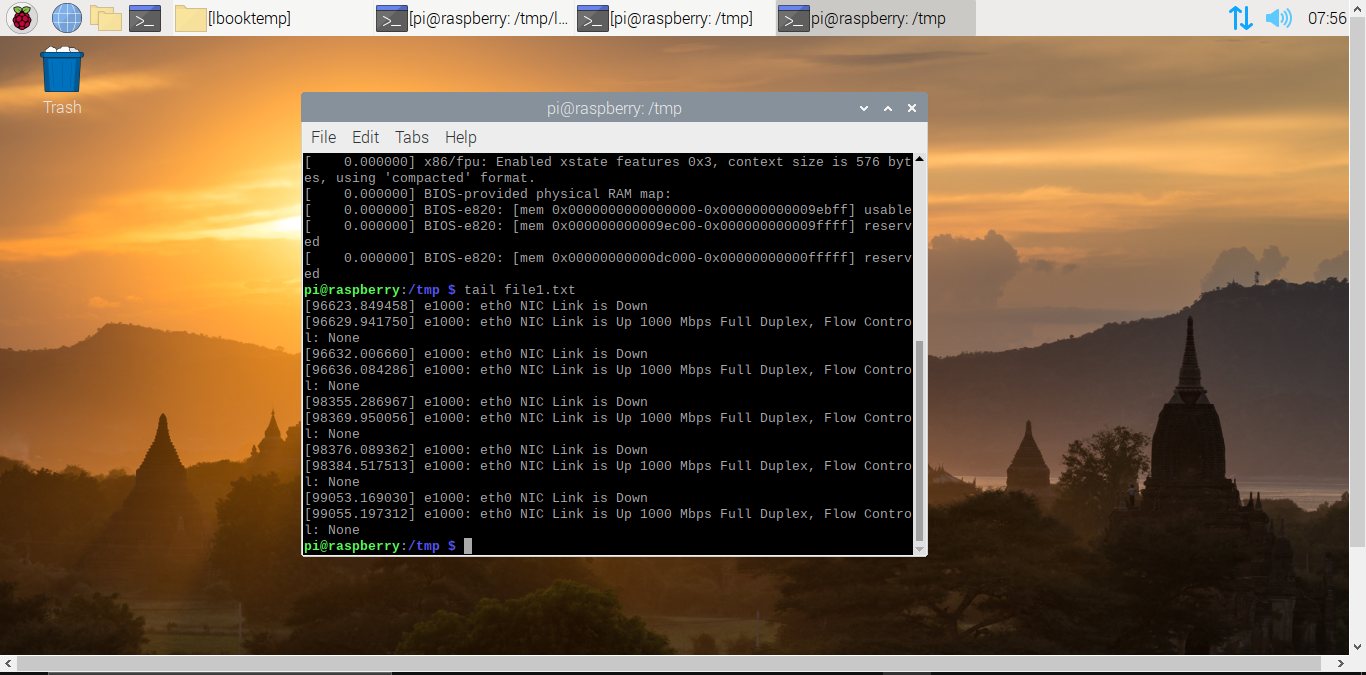The image size is (1366, 675).
Task: Click the log line starting [96629.941750]
Action: 608,330
